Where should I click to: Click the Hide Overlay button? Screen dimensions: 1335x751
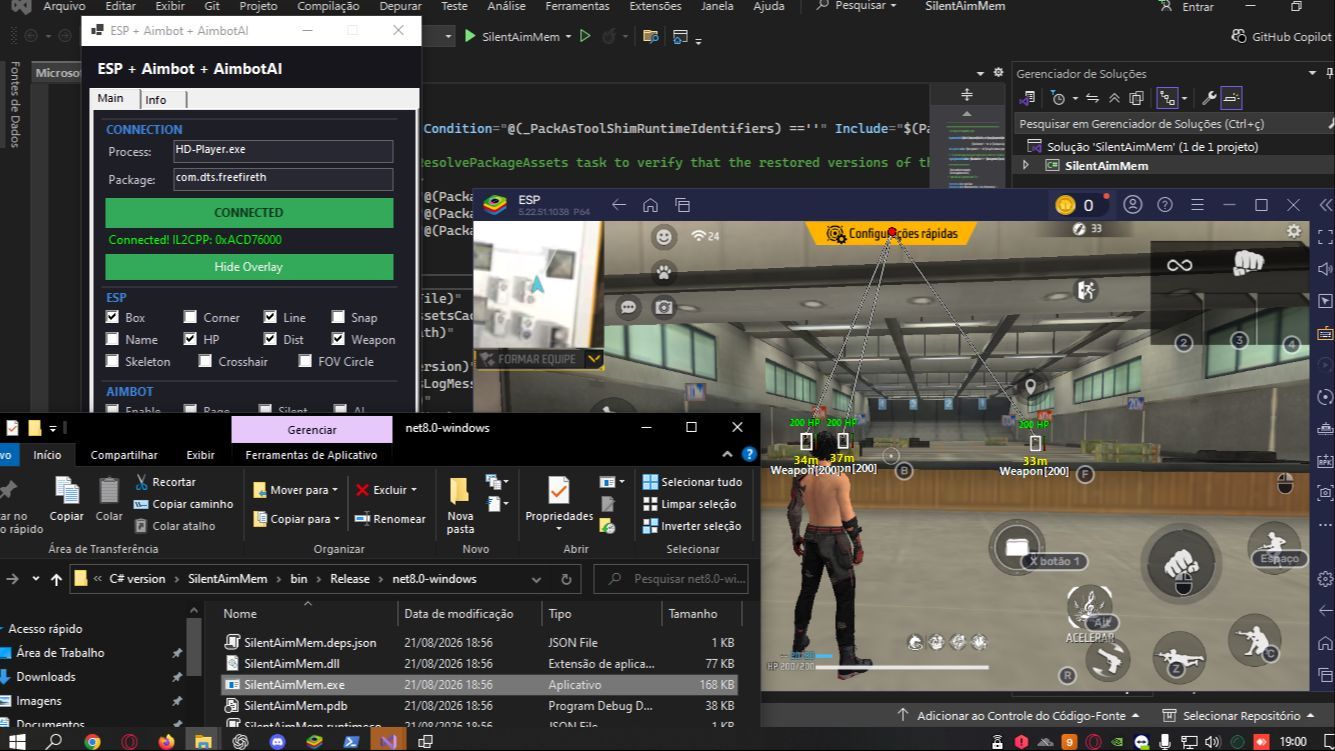[x=249, y=267]
